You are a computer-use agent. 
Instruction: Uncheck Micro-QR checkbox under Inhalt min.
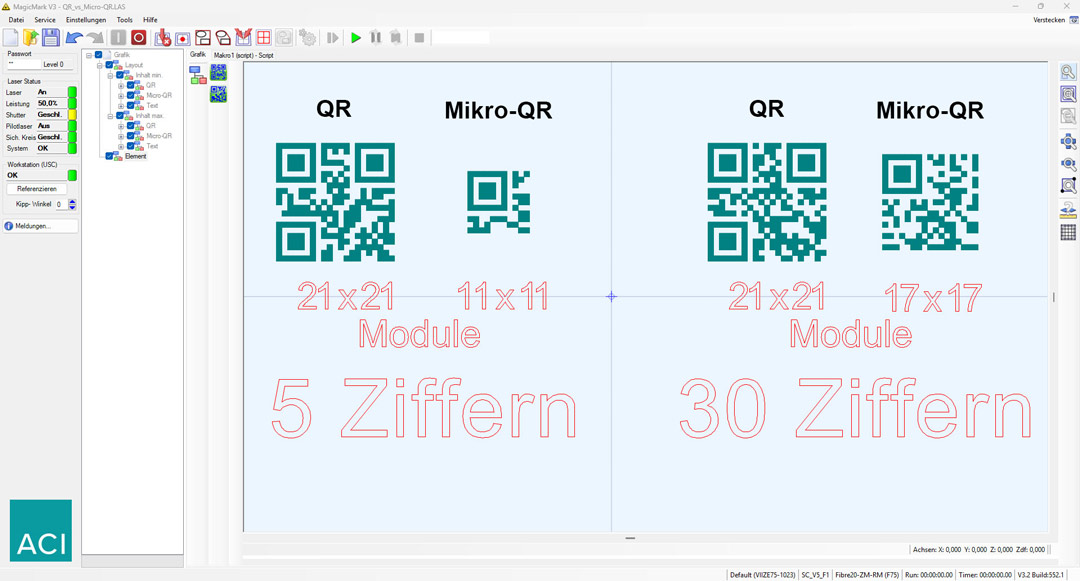130,96
